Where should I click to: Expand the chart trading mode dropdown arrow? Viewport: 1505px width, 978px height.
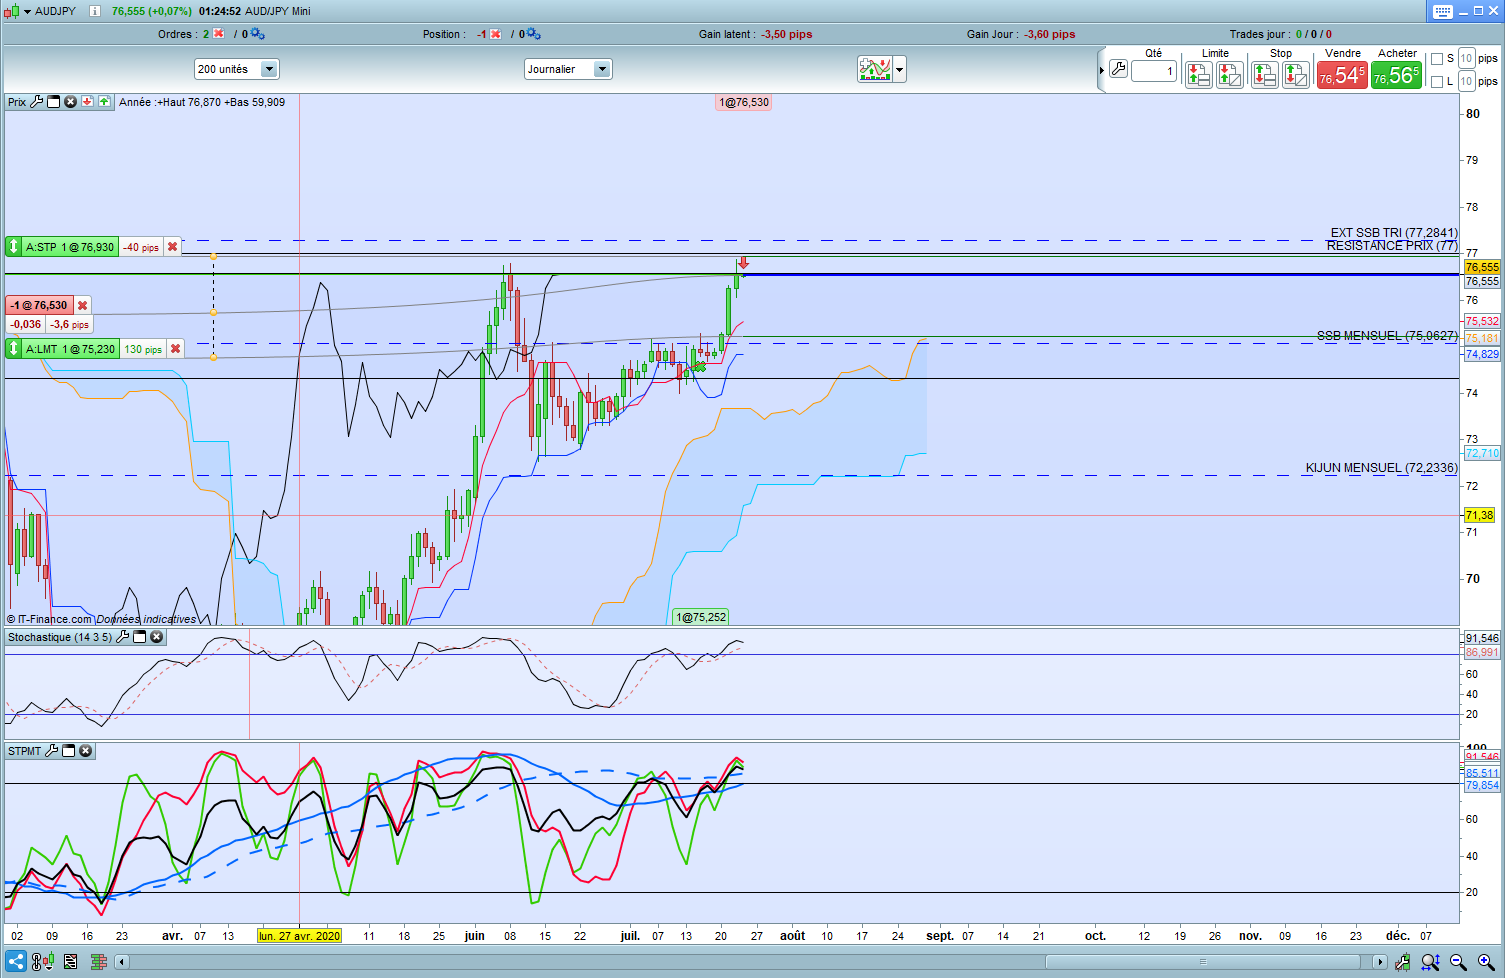point(900,70)
